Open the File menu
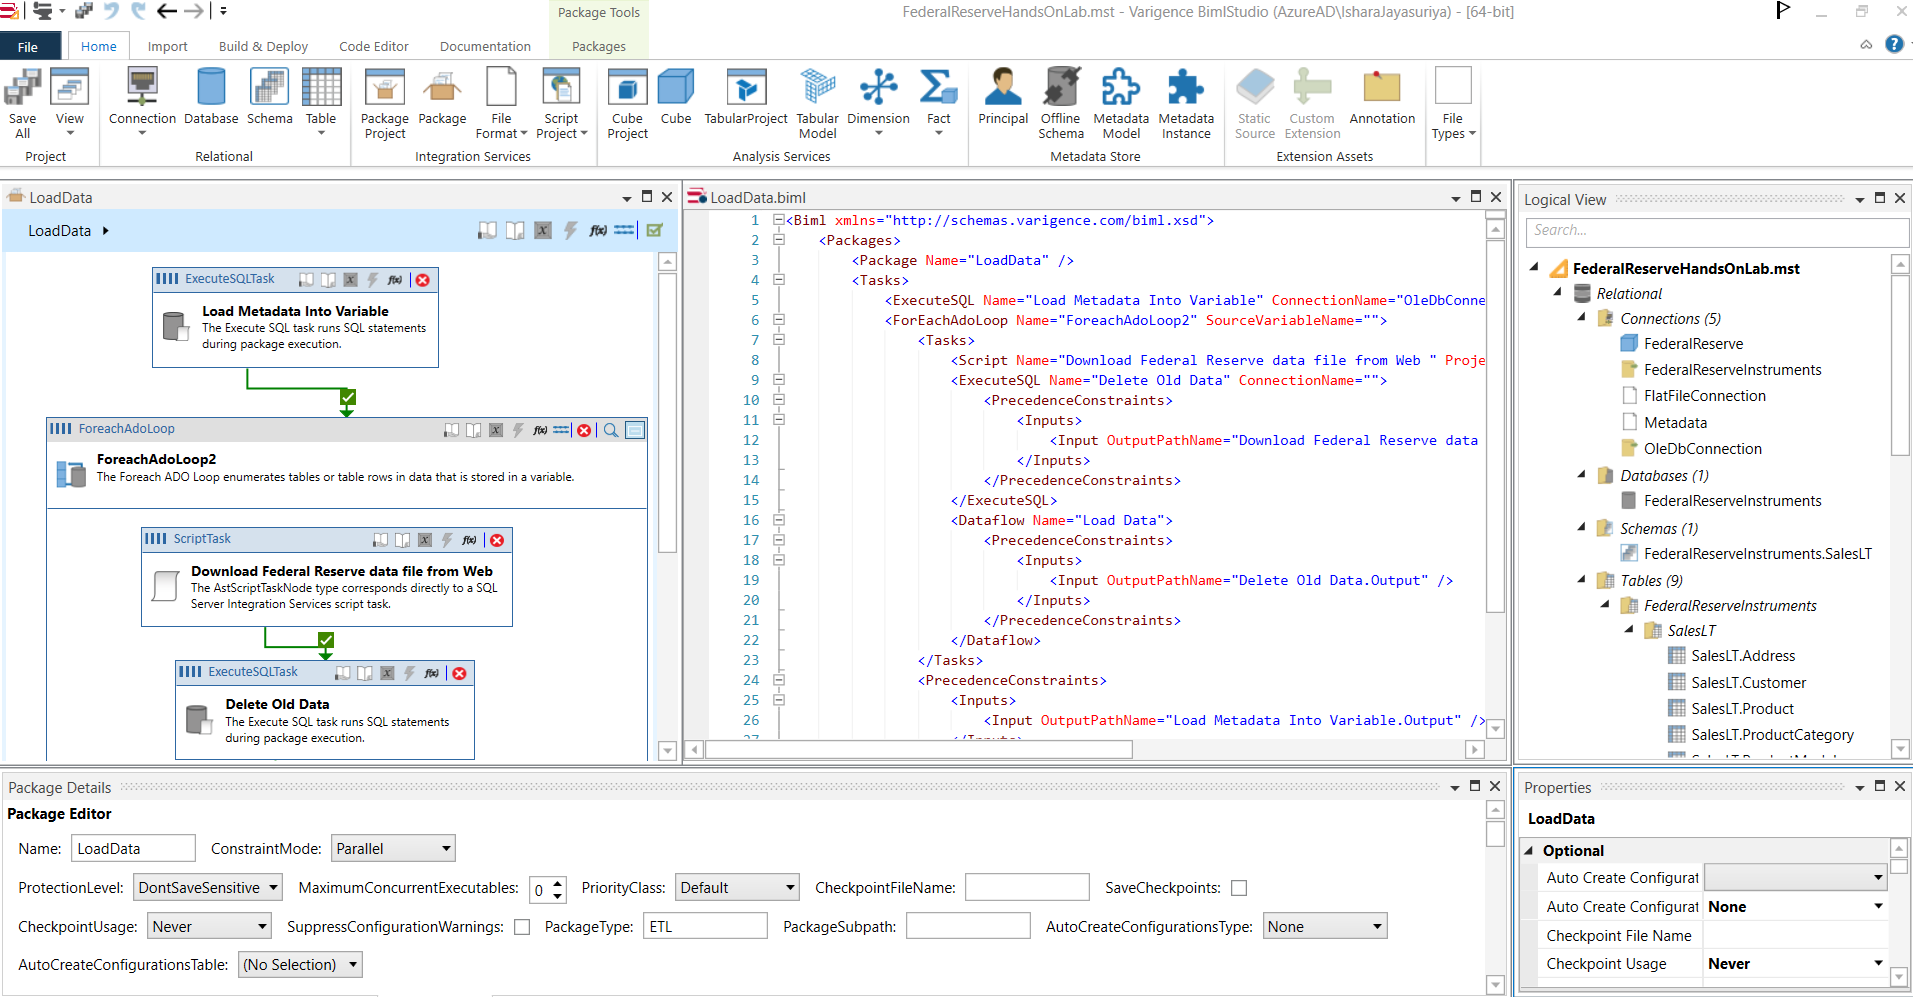The width and height of the screenshot is (1913, 997). 27,46
